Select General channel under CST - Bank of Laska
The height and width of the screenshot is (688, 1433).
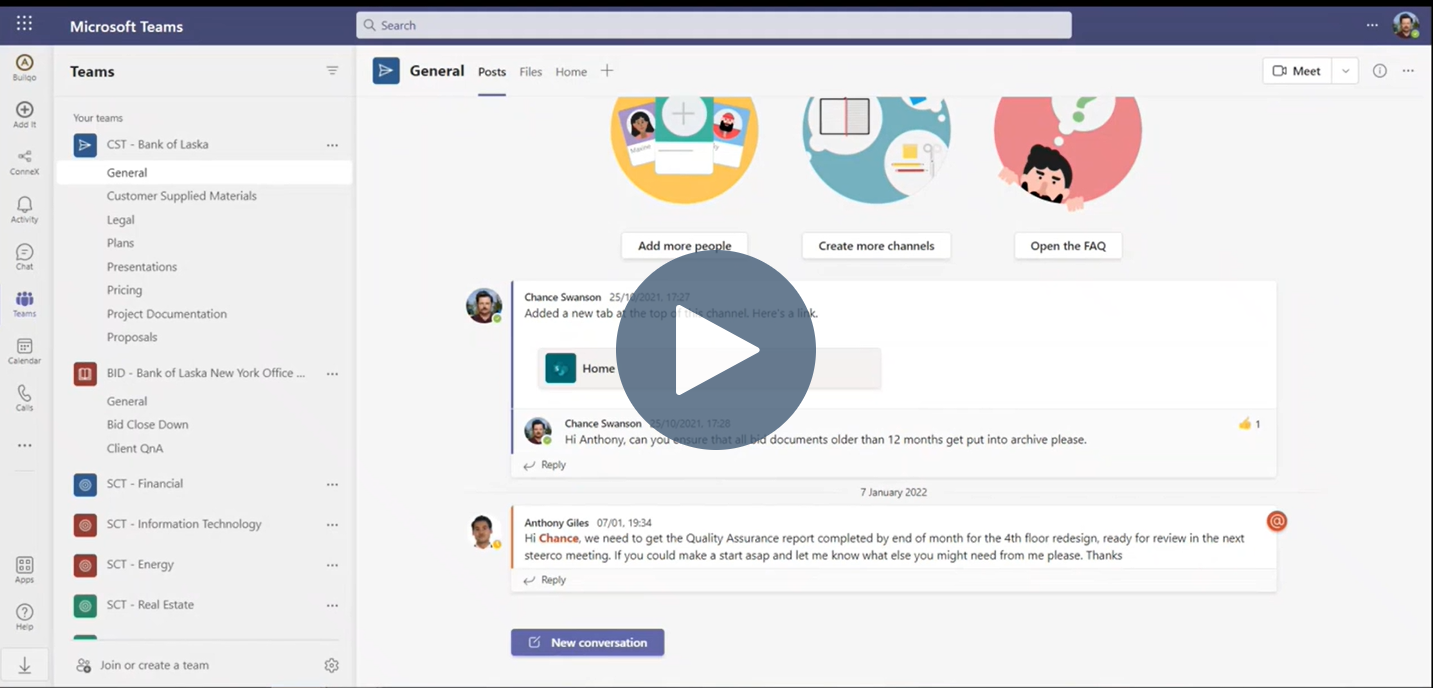click(204, 173)
